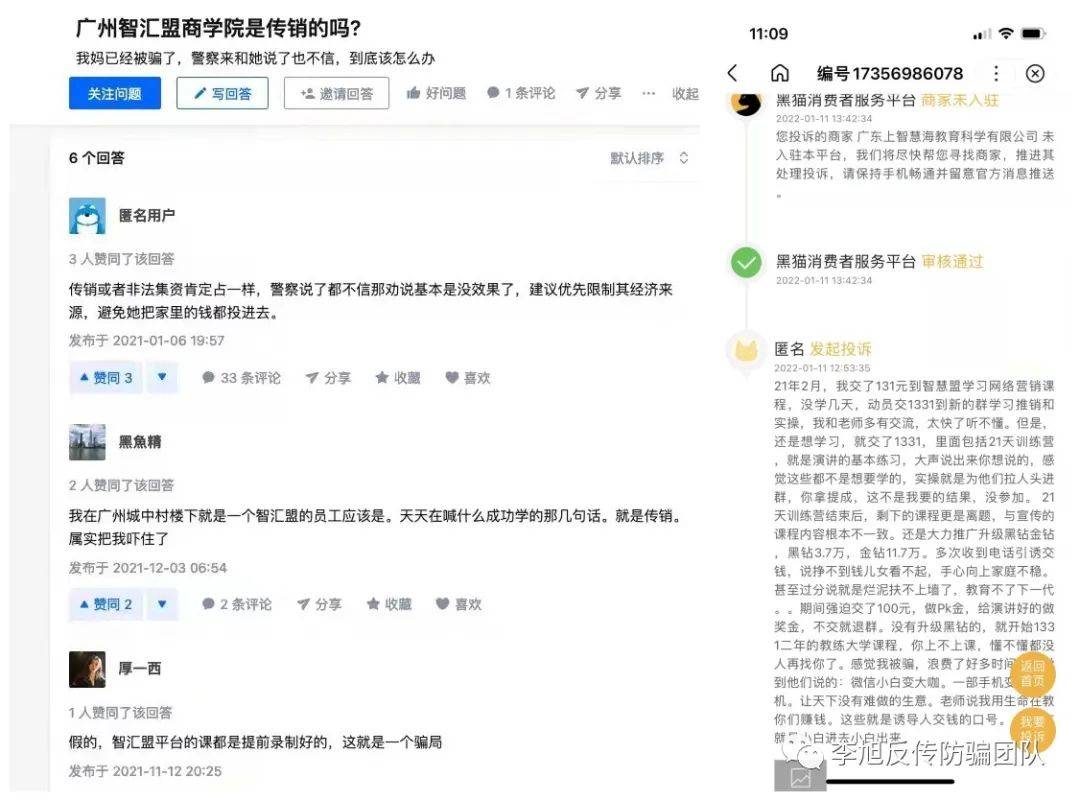Collapse the question with 收起

point(685,93)
